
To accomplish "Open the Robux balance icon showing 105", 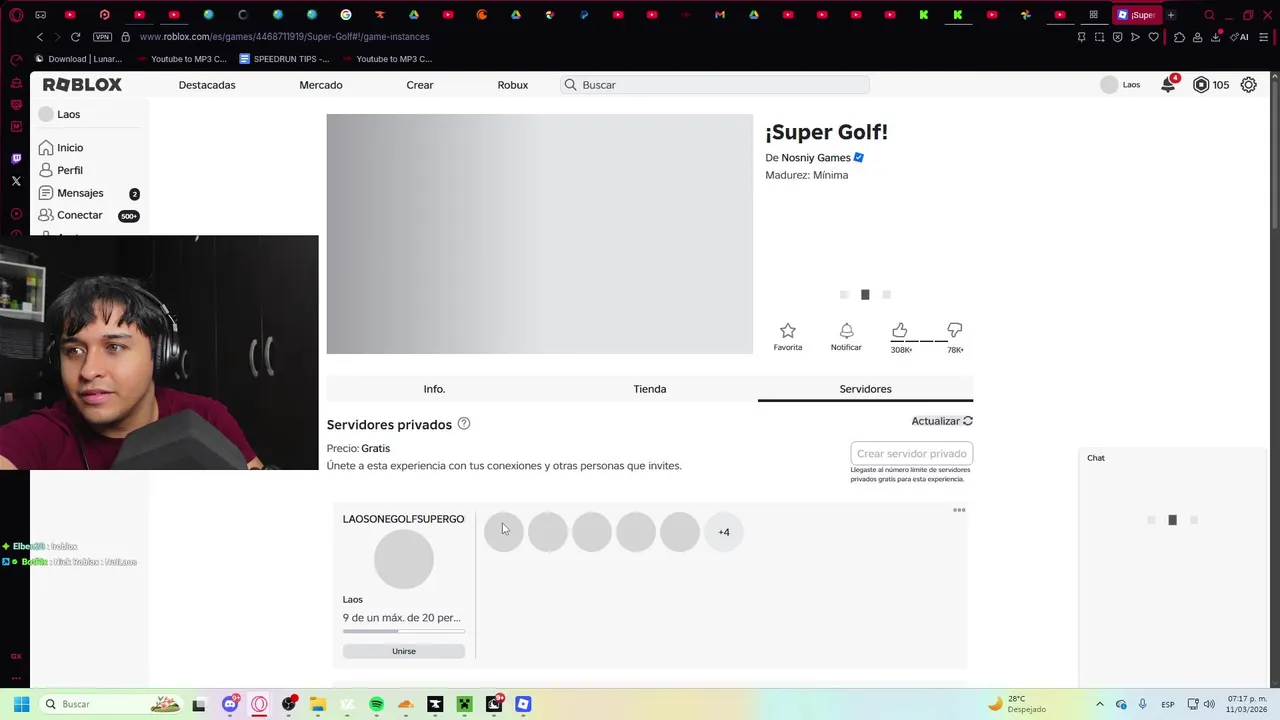I will pos(1201,85).
